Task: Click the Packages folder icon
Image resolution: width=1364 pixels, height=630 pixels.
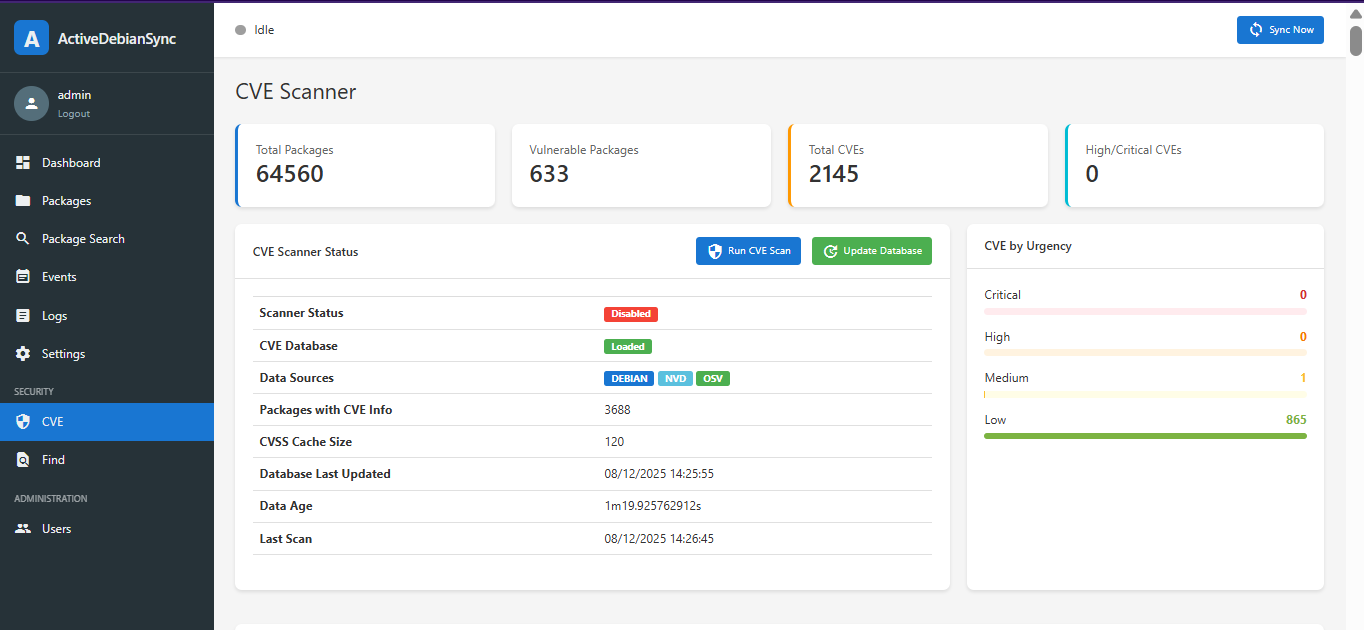Action: [x=23, y=201]
